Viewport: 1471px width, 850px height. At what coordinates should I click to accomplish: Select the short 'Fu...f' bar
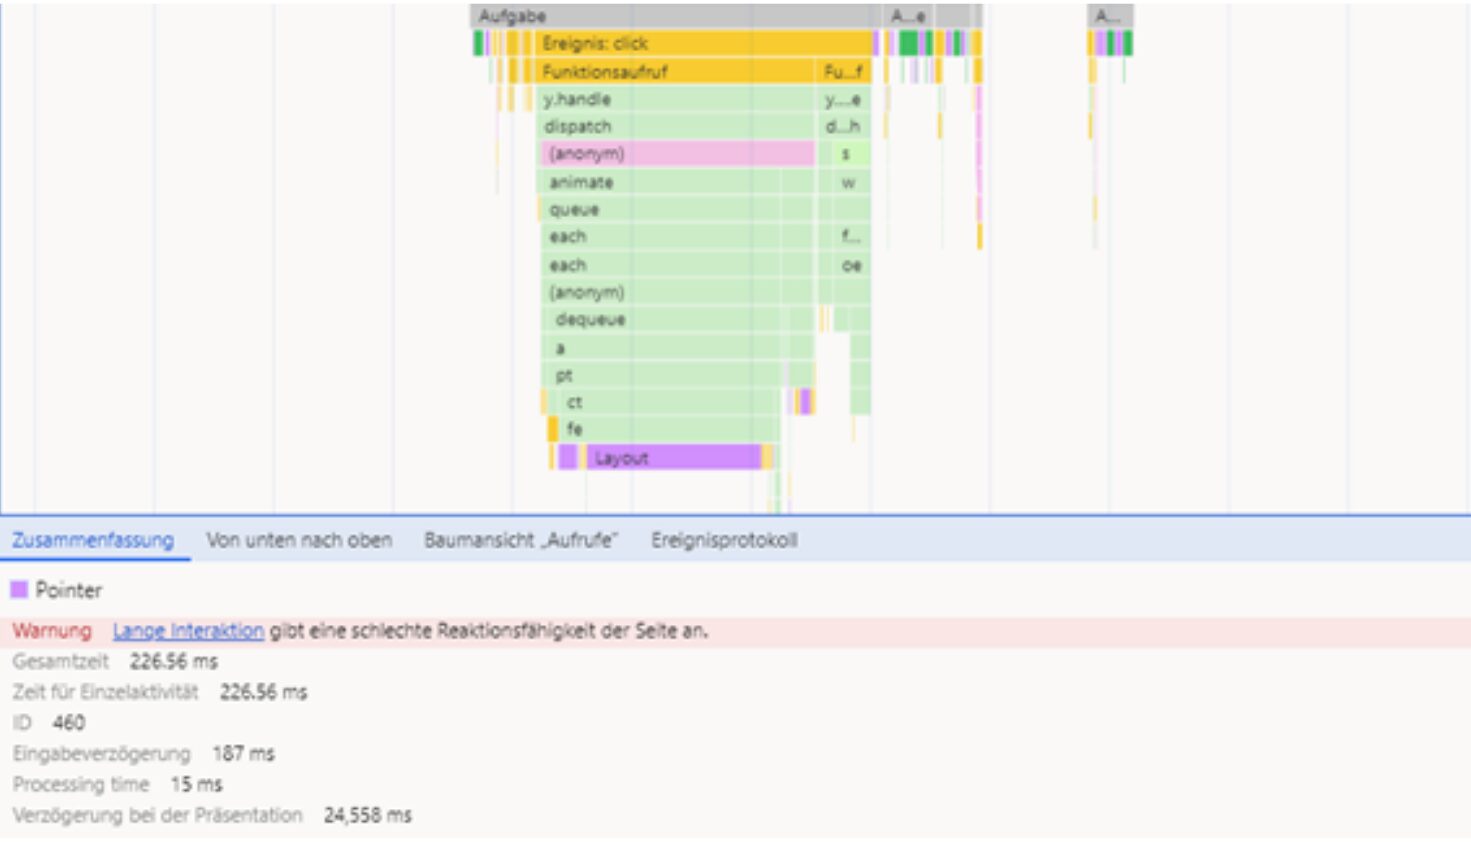(844, 71)
